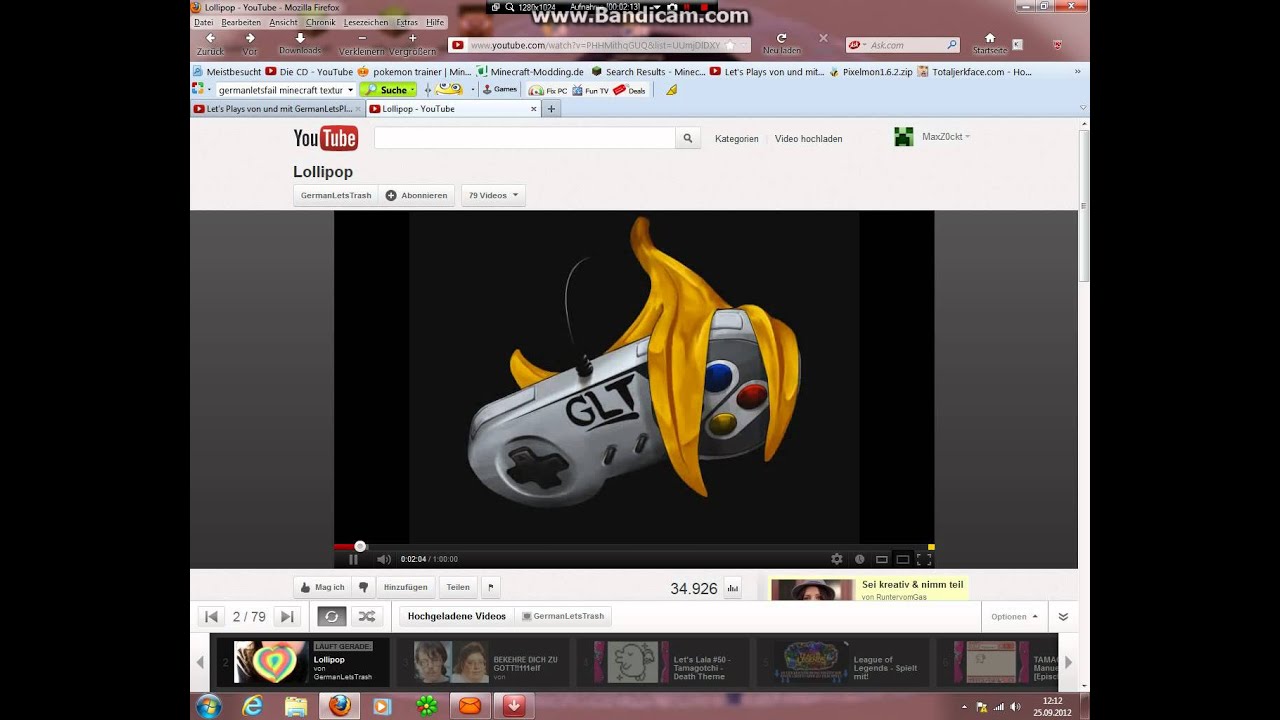Mute the video with the speaker icon
The image size is (1280, 720).
coord(383,559)
